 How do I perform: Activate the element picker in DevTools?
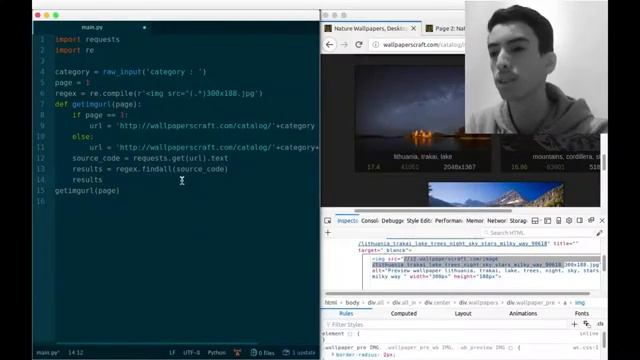pos(327,220)
